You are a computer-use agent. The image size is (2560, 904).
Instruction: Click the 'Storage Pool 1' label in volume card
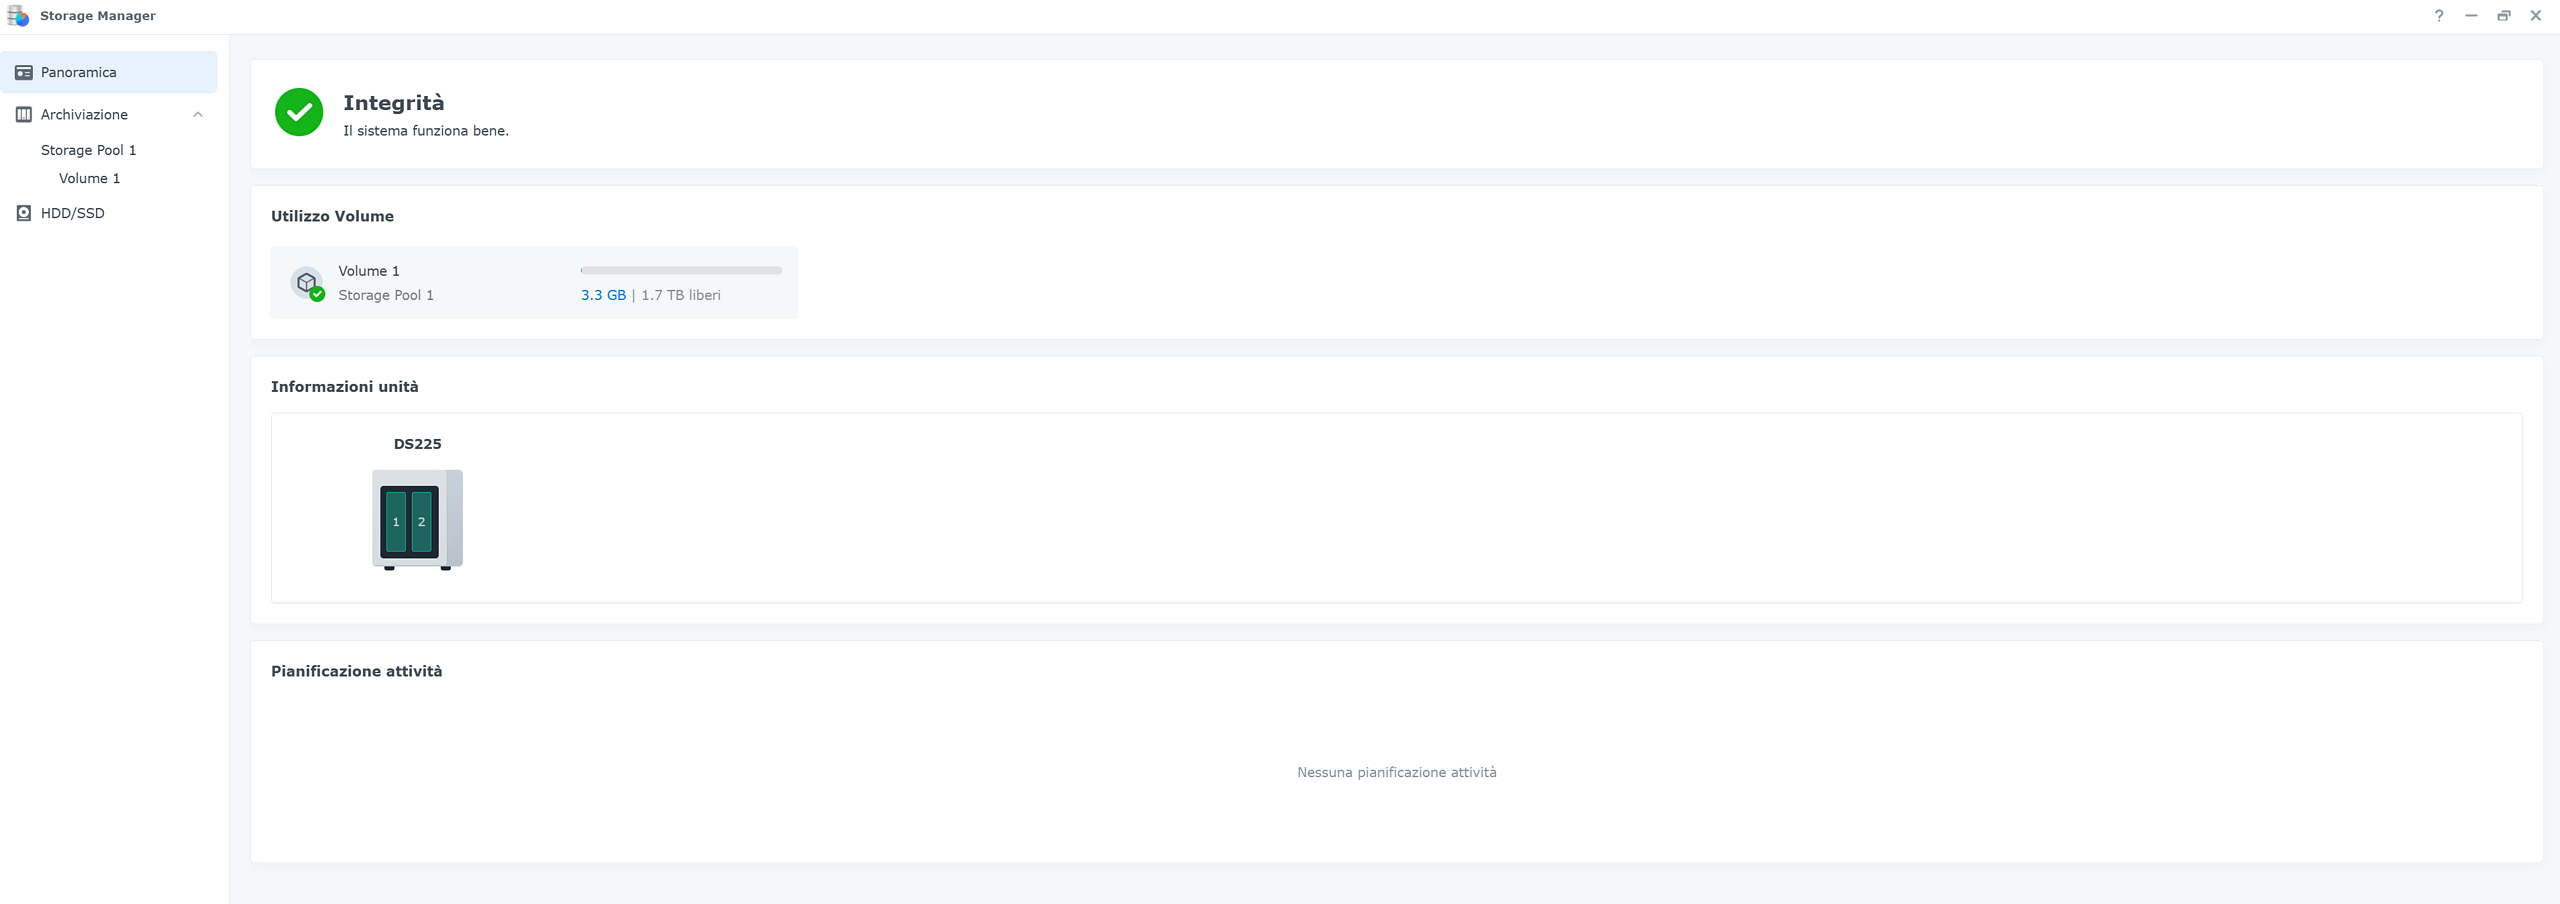coord(386,295)
